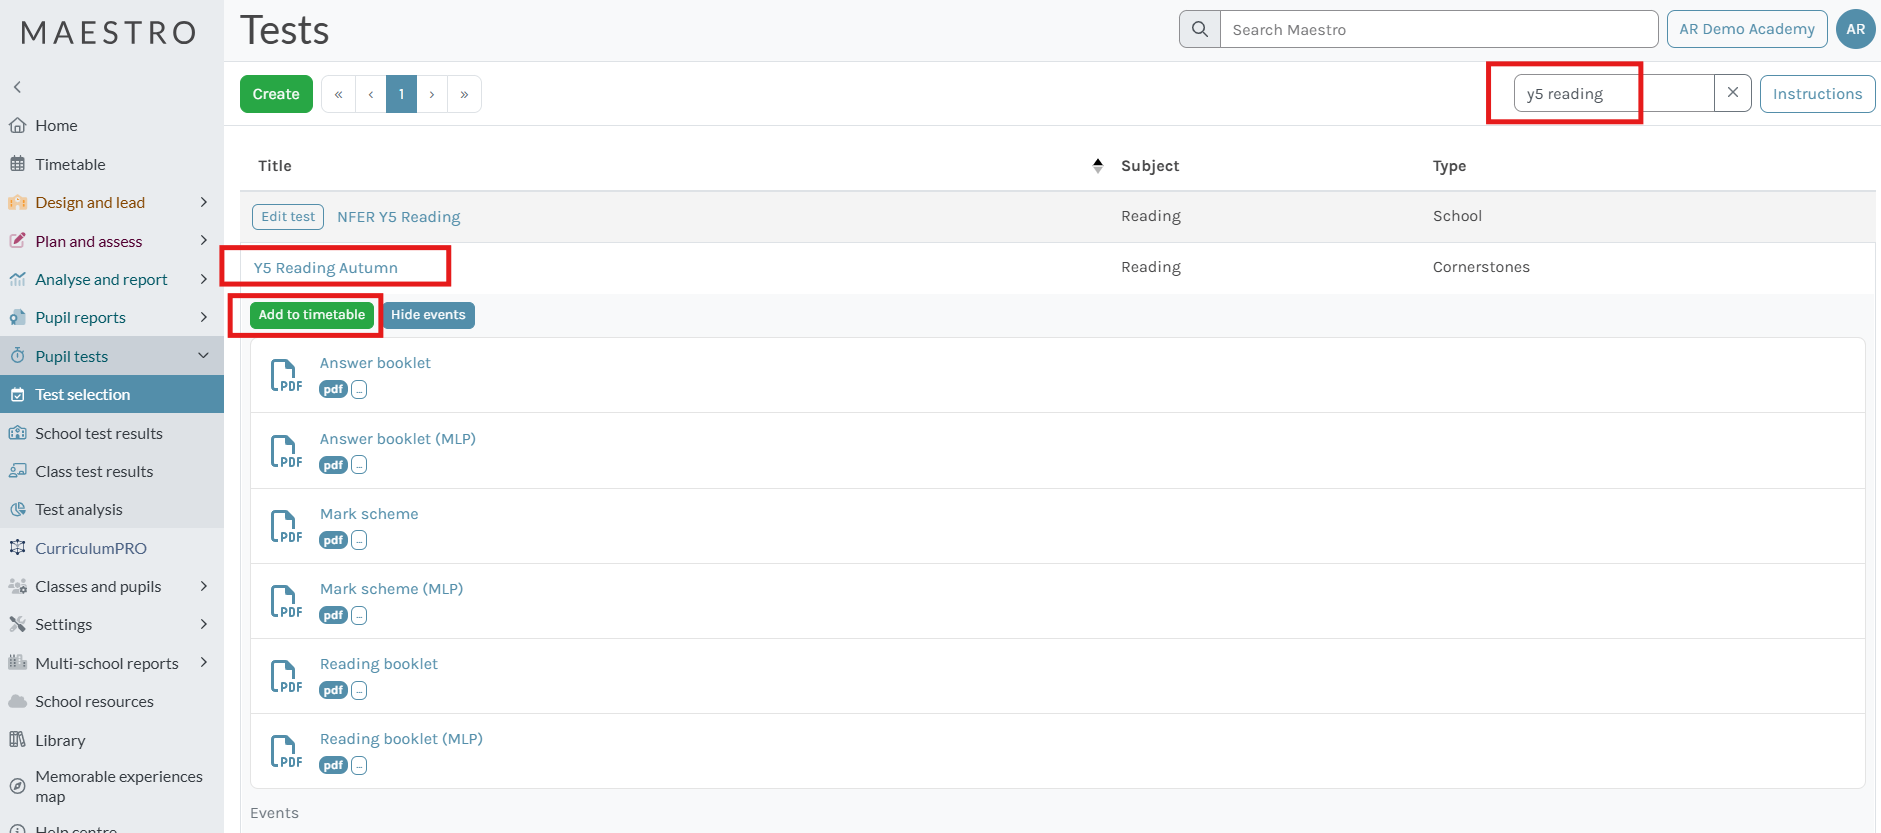Screen dimensions: 1881x833
Task: Collapse the sidebar with the back arrow
Action: [x=17, y=87]
